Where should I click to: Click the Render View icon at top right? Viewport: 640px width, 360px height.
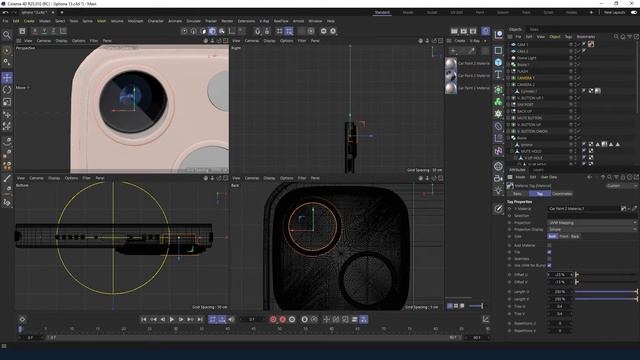(454, 31)
